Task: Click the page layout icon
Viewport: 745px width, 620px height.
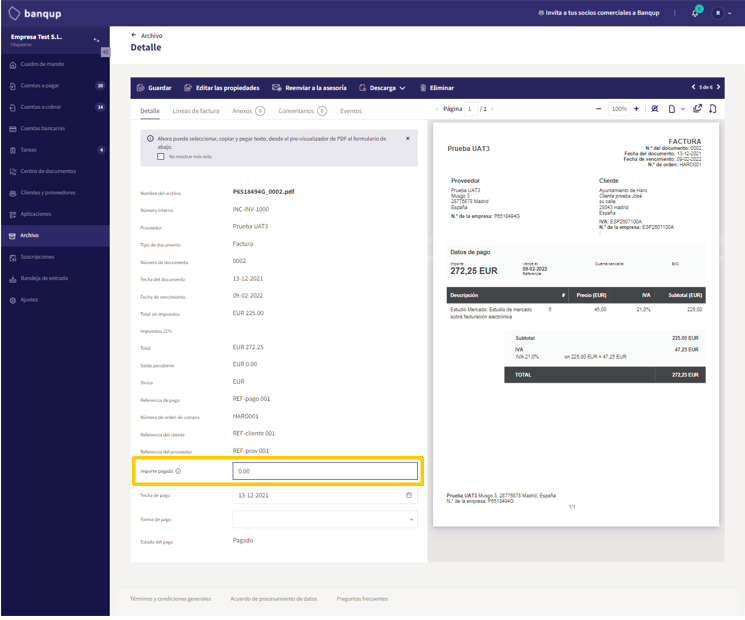Action: 672,109
